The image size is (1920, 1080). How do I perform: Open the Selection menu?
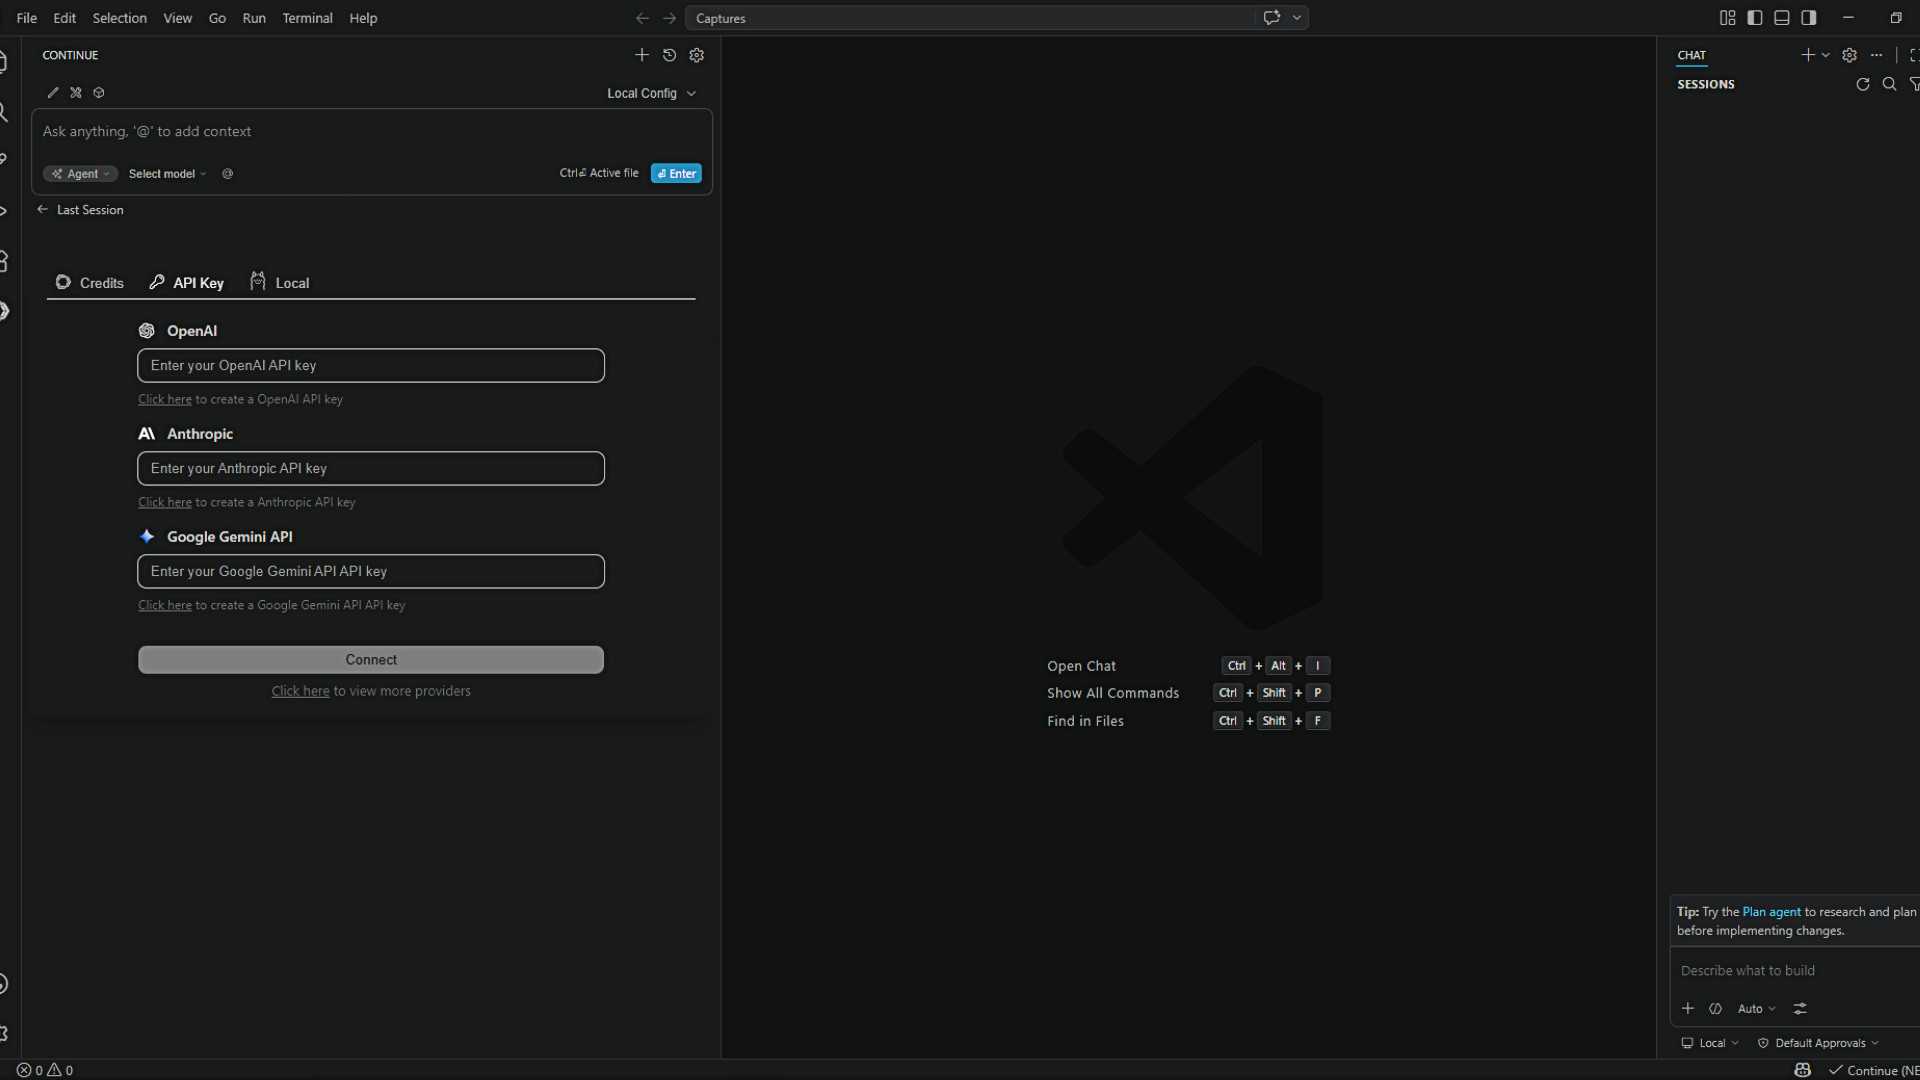tap(119, 18)
